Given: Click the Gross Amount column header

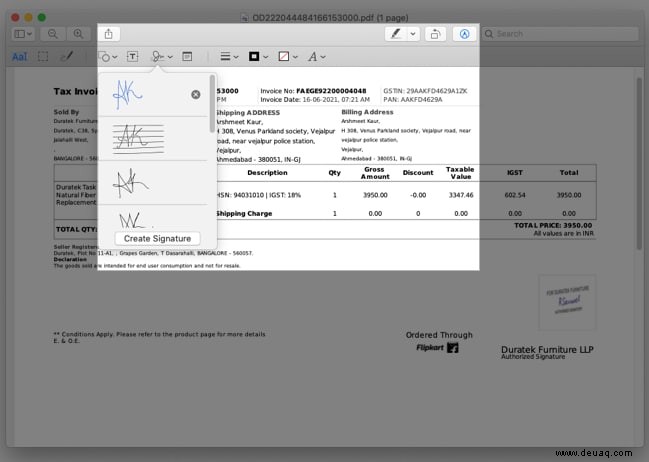Looking at the screenshot, I should click(375, 173).
